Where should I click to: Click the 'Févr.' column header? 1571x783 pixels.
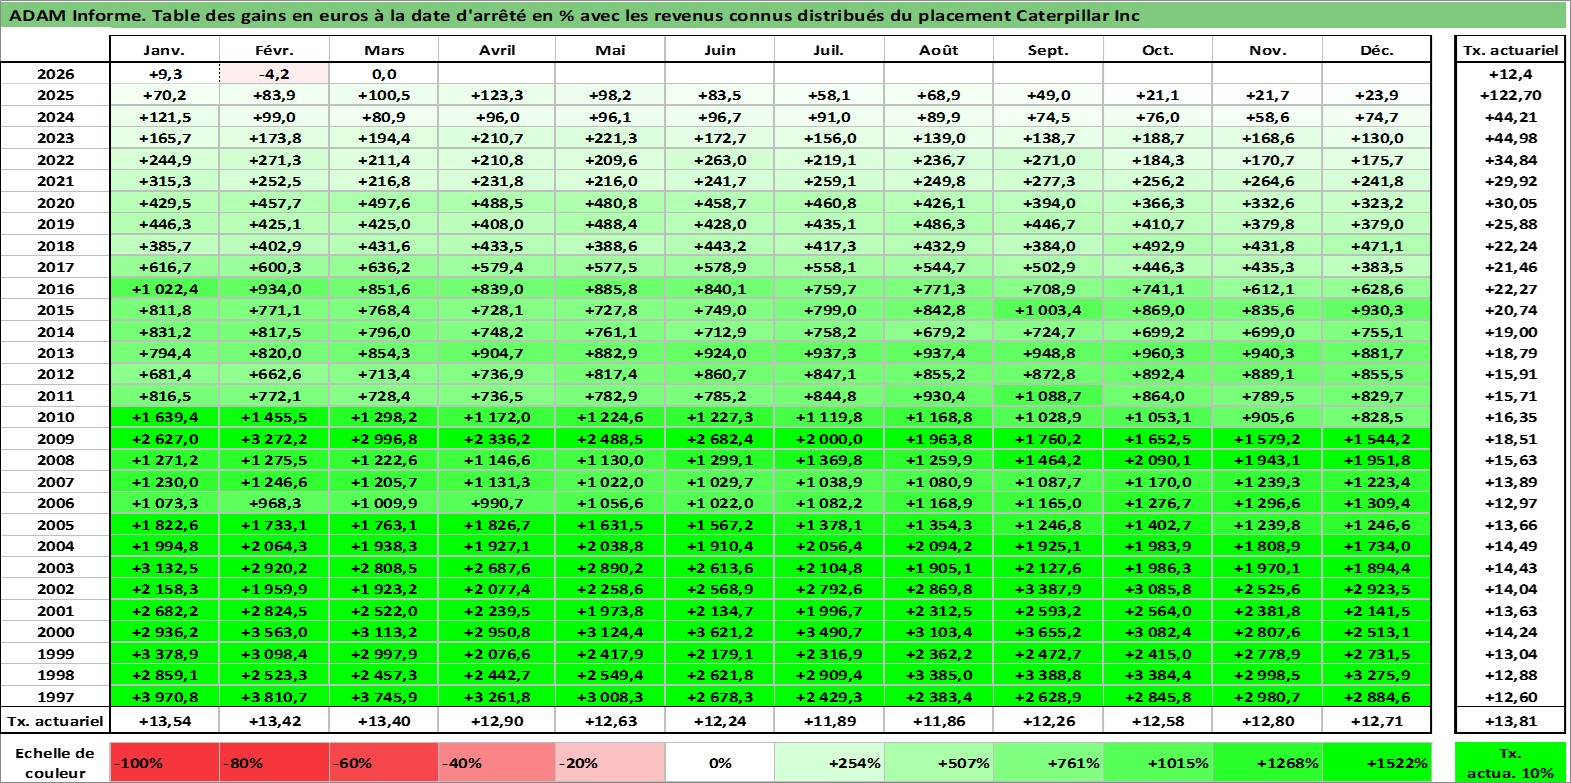click(274, 50)
